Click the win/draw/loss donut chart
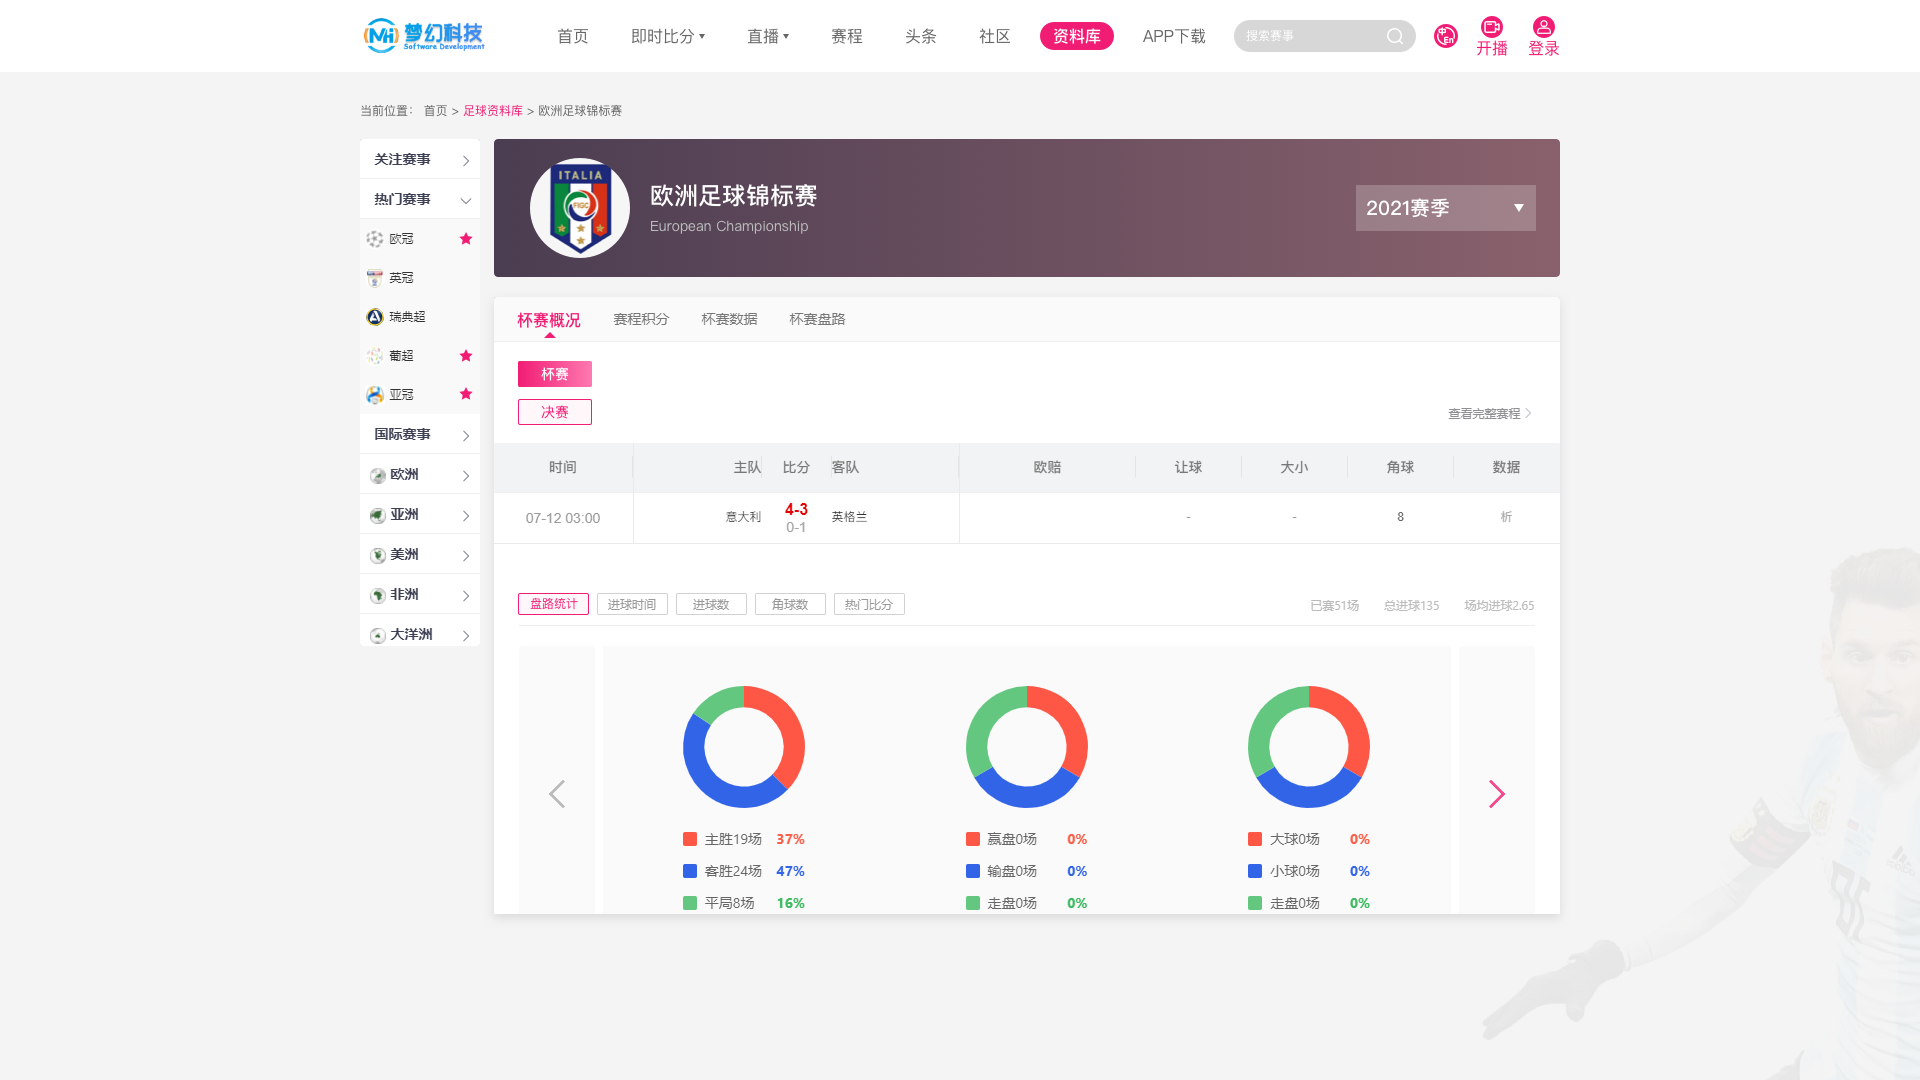This screenshot has width=1920, height=1080. coord(744,747)
